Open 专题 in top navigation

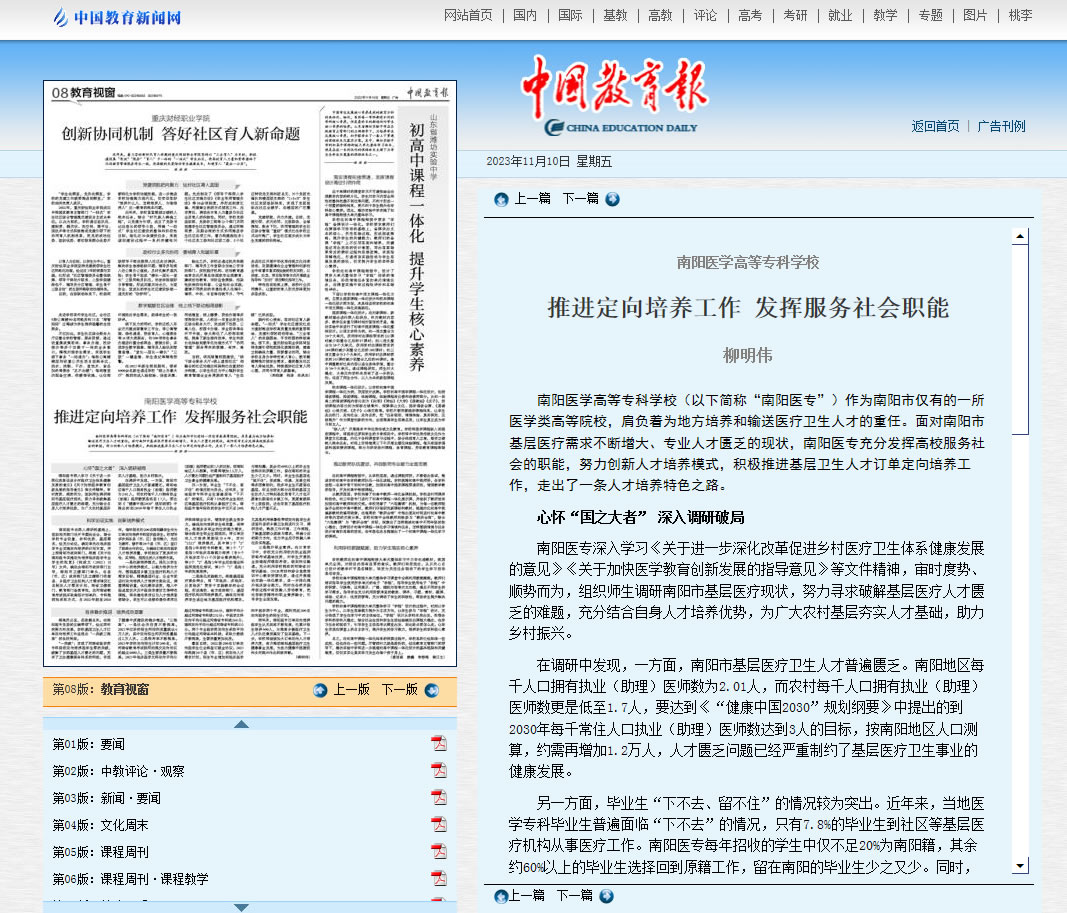tap(930, 15)
